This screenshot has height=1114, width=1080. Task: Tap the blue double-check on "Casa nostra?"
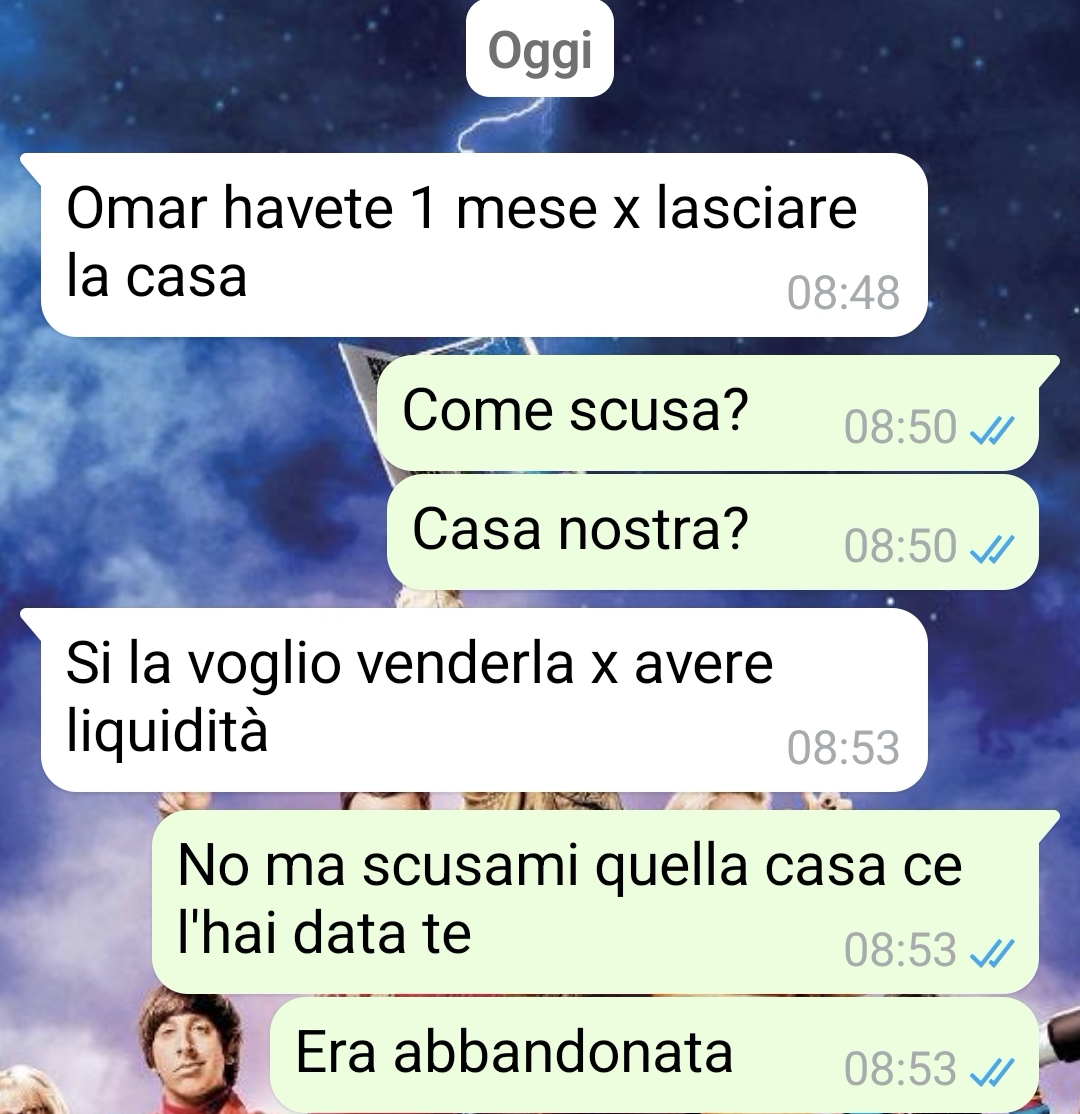click(x=991, y=548)
